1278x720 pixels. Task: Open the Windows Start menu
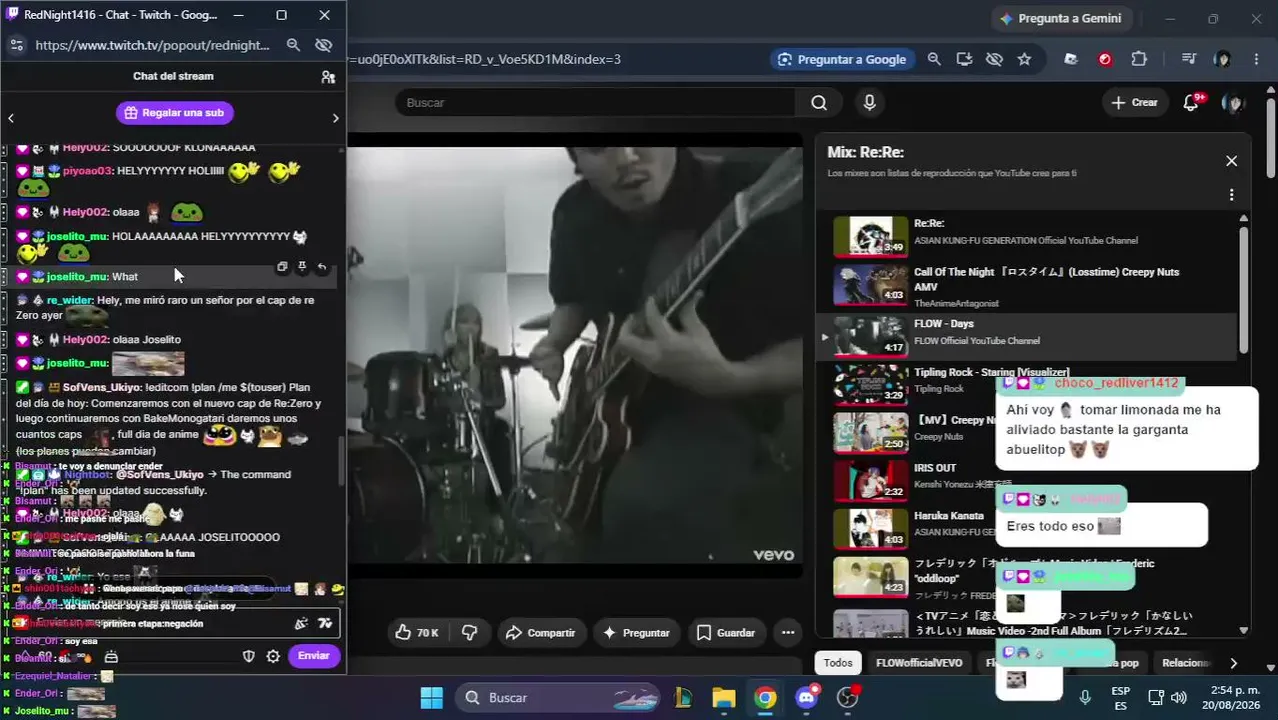tap(431, 697)
